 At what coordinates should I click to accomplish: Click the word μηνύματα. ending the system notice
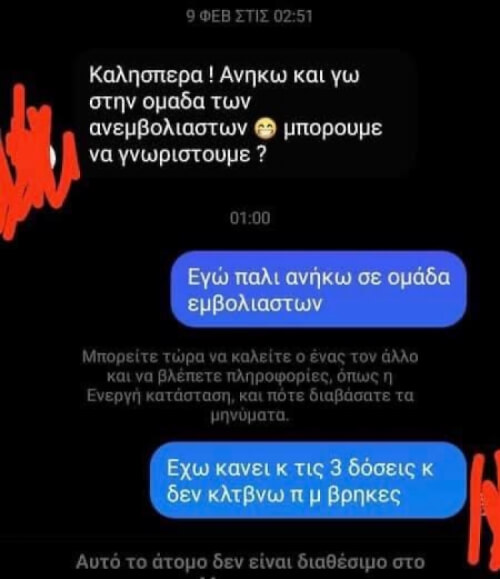(x=249, y=415)
